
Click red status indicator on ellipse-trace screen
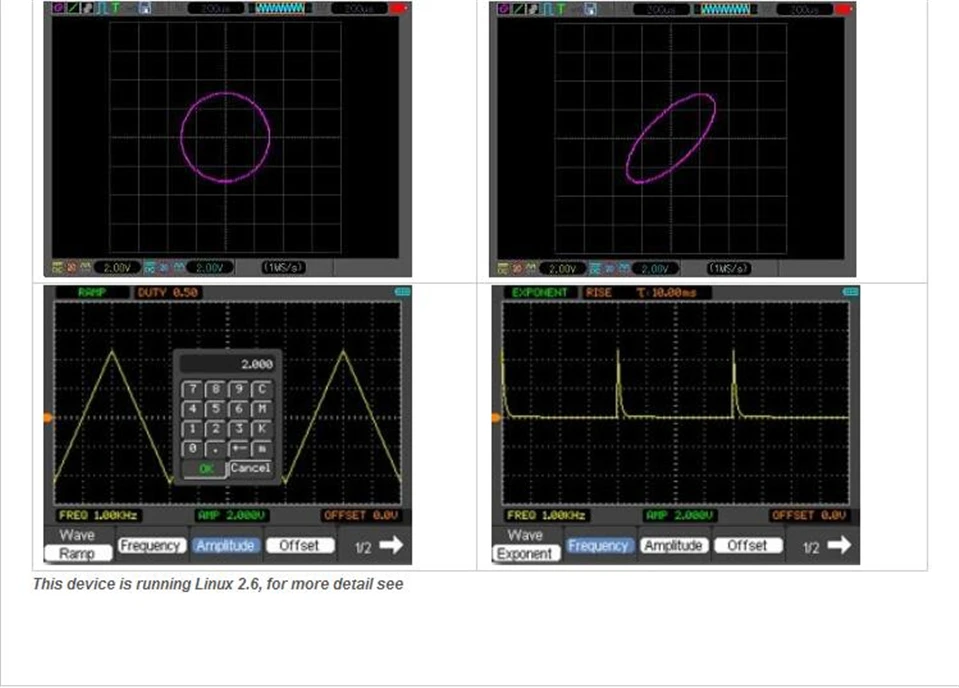[x=843, y=9]
